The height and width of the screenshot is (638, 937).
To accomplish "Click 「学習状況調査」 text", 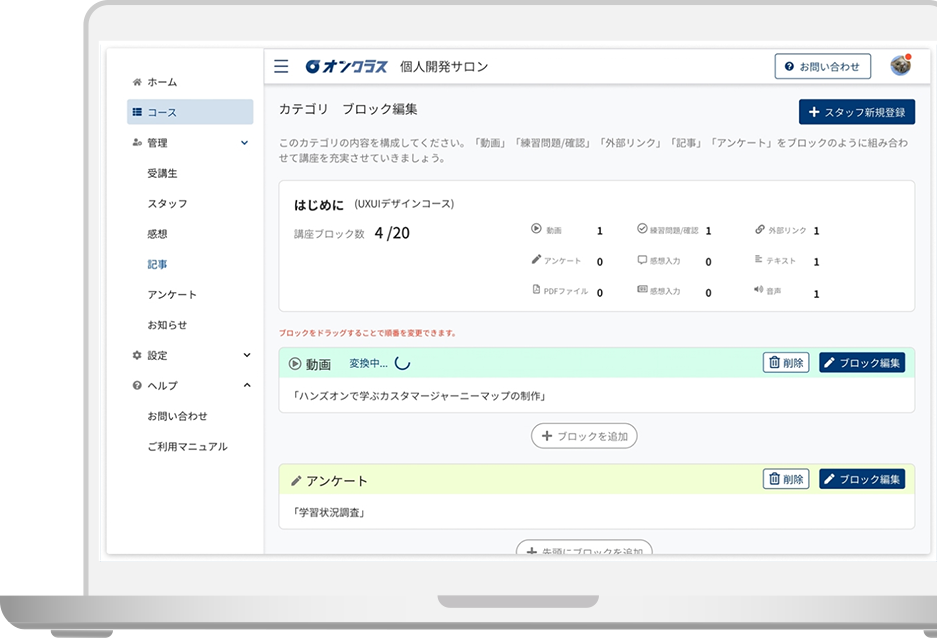I will pos(329,513).
